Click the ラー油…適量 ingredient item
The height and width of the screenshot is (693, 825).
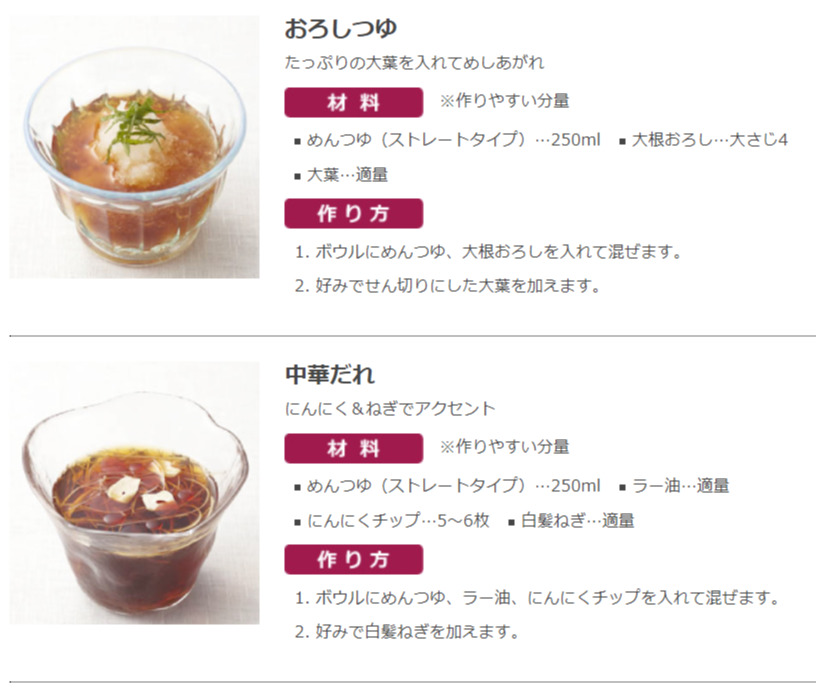[674, 486]
